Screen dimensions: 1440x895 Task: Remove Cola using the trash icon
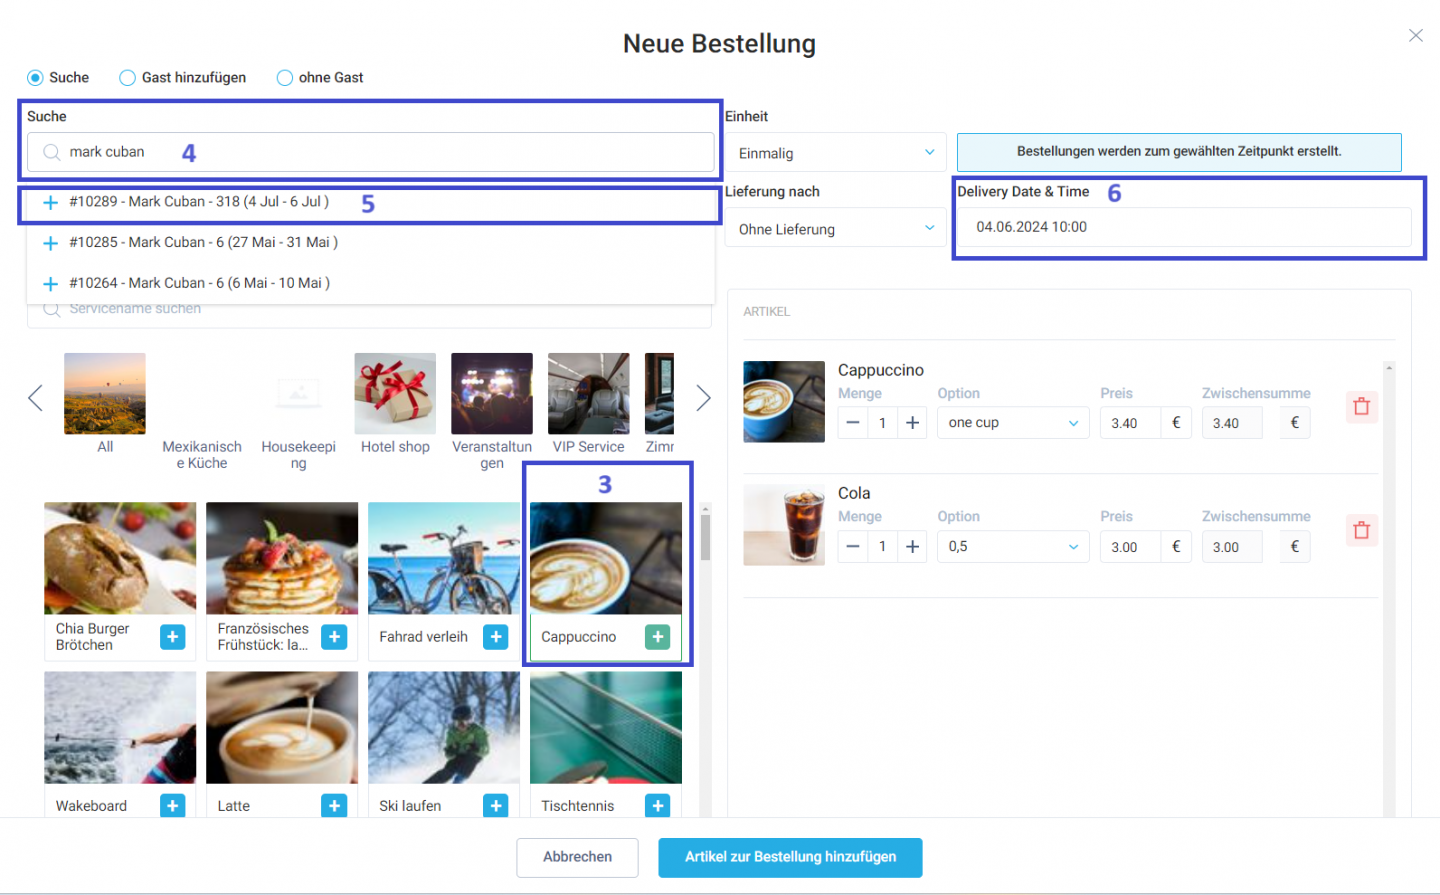pos(1361,530)
